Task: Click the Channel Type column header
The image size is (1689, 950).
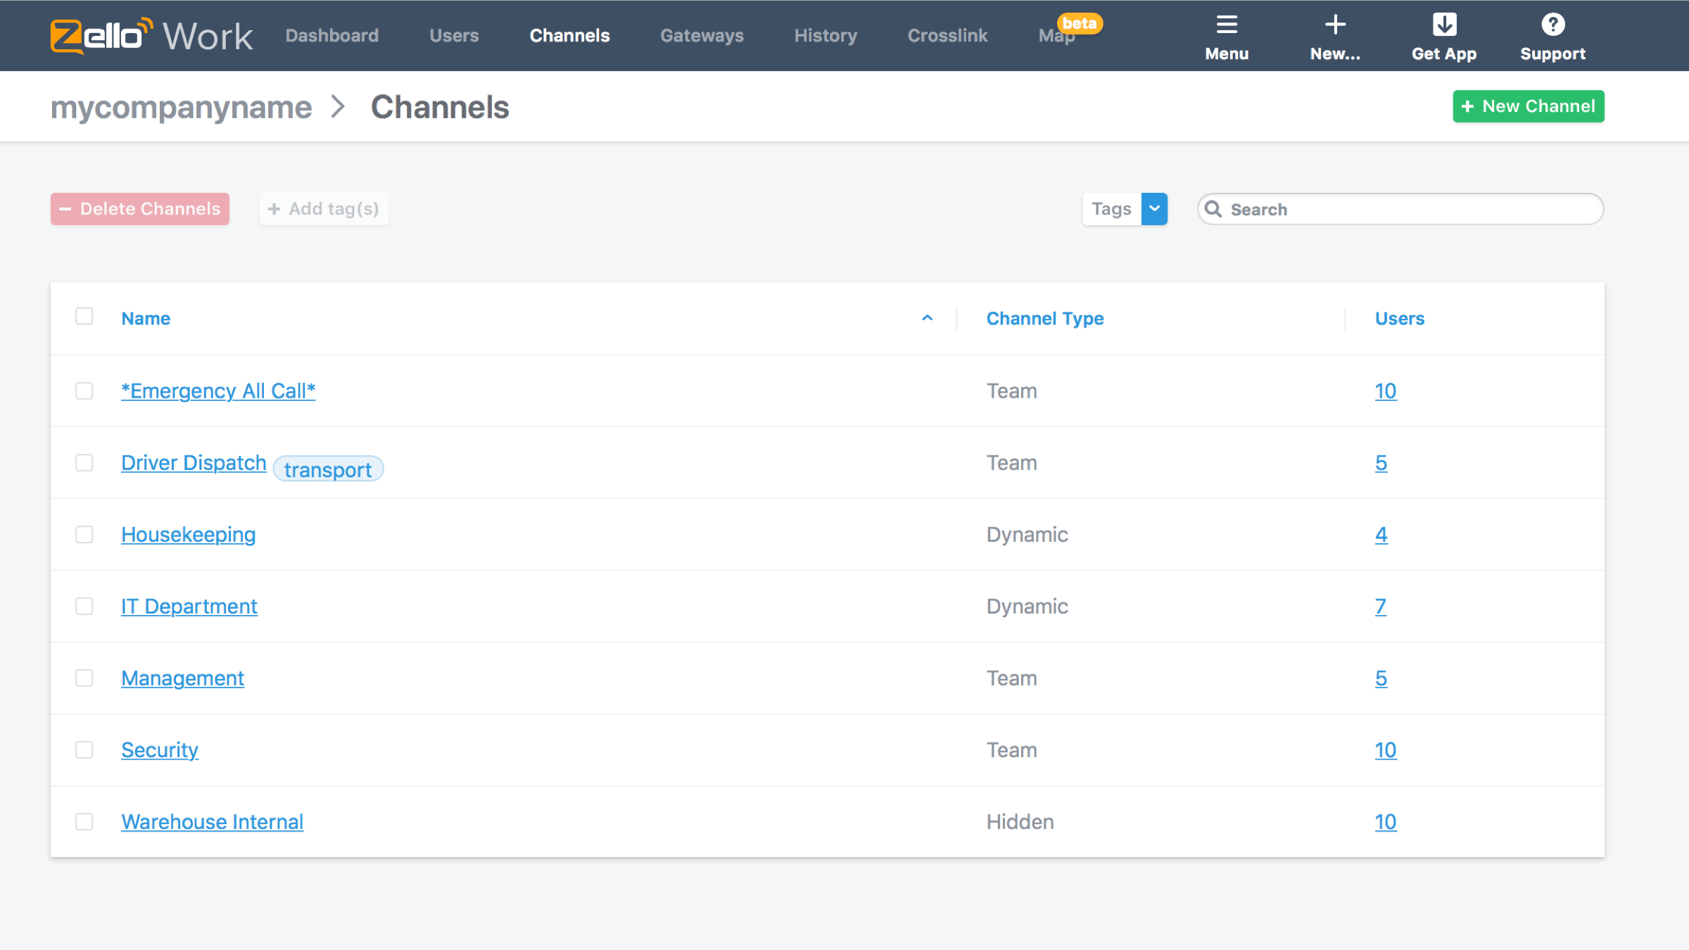Action: click(x=1044, y=318)
